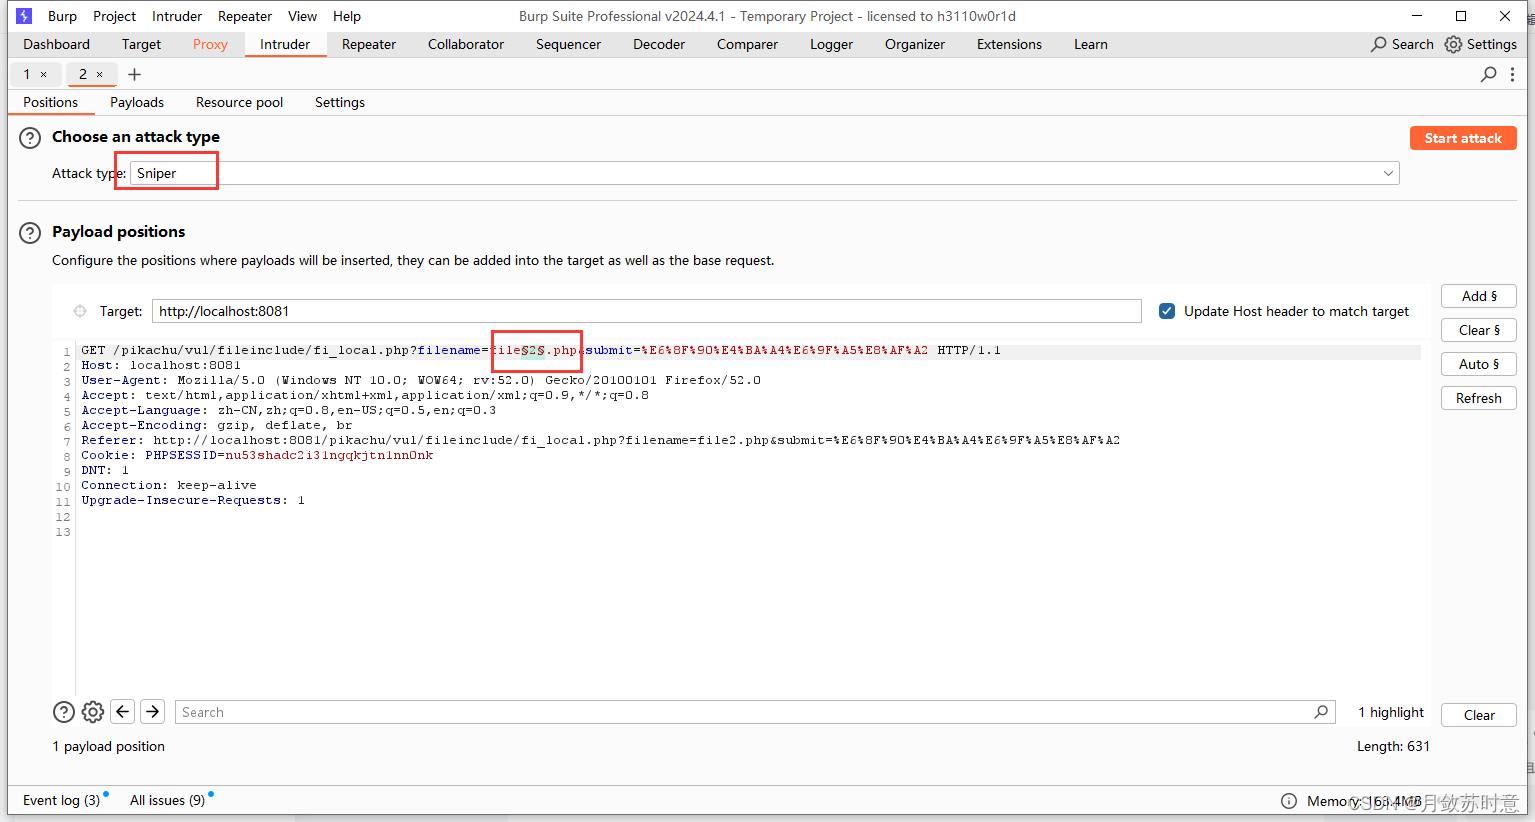
Task: Switch to the Extensions tab
Action: 1009,44
